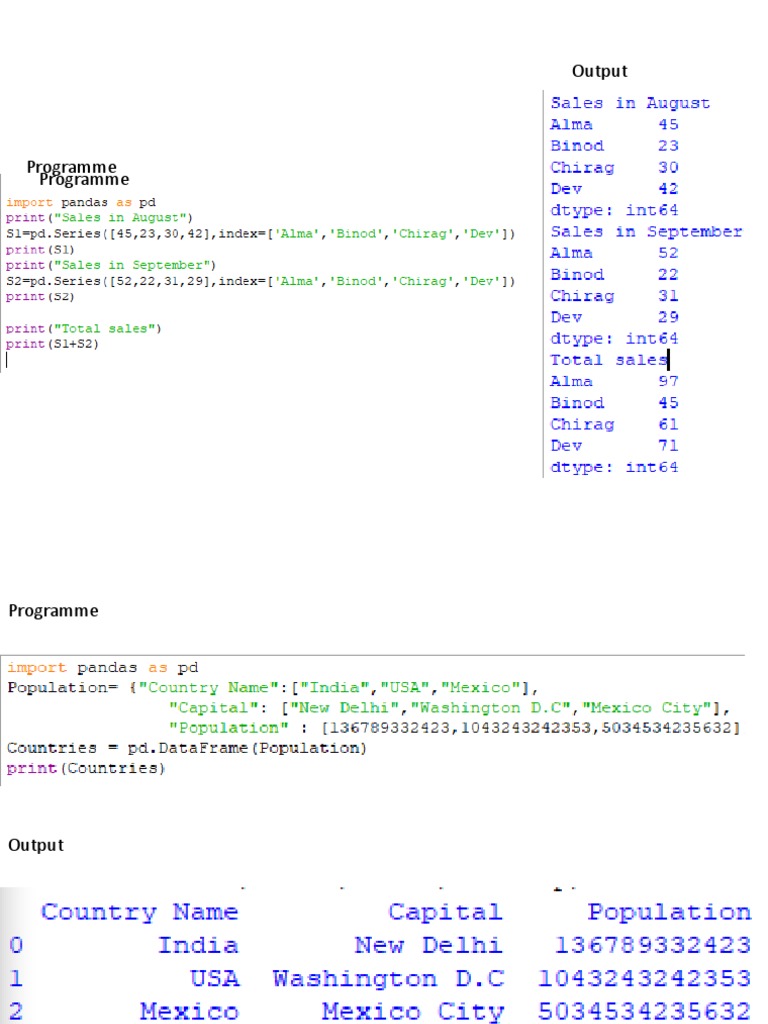
Task: Click the print(Countries) code line
Action: click(x=86, y=769)
